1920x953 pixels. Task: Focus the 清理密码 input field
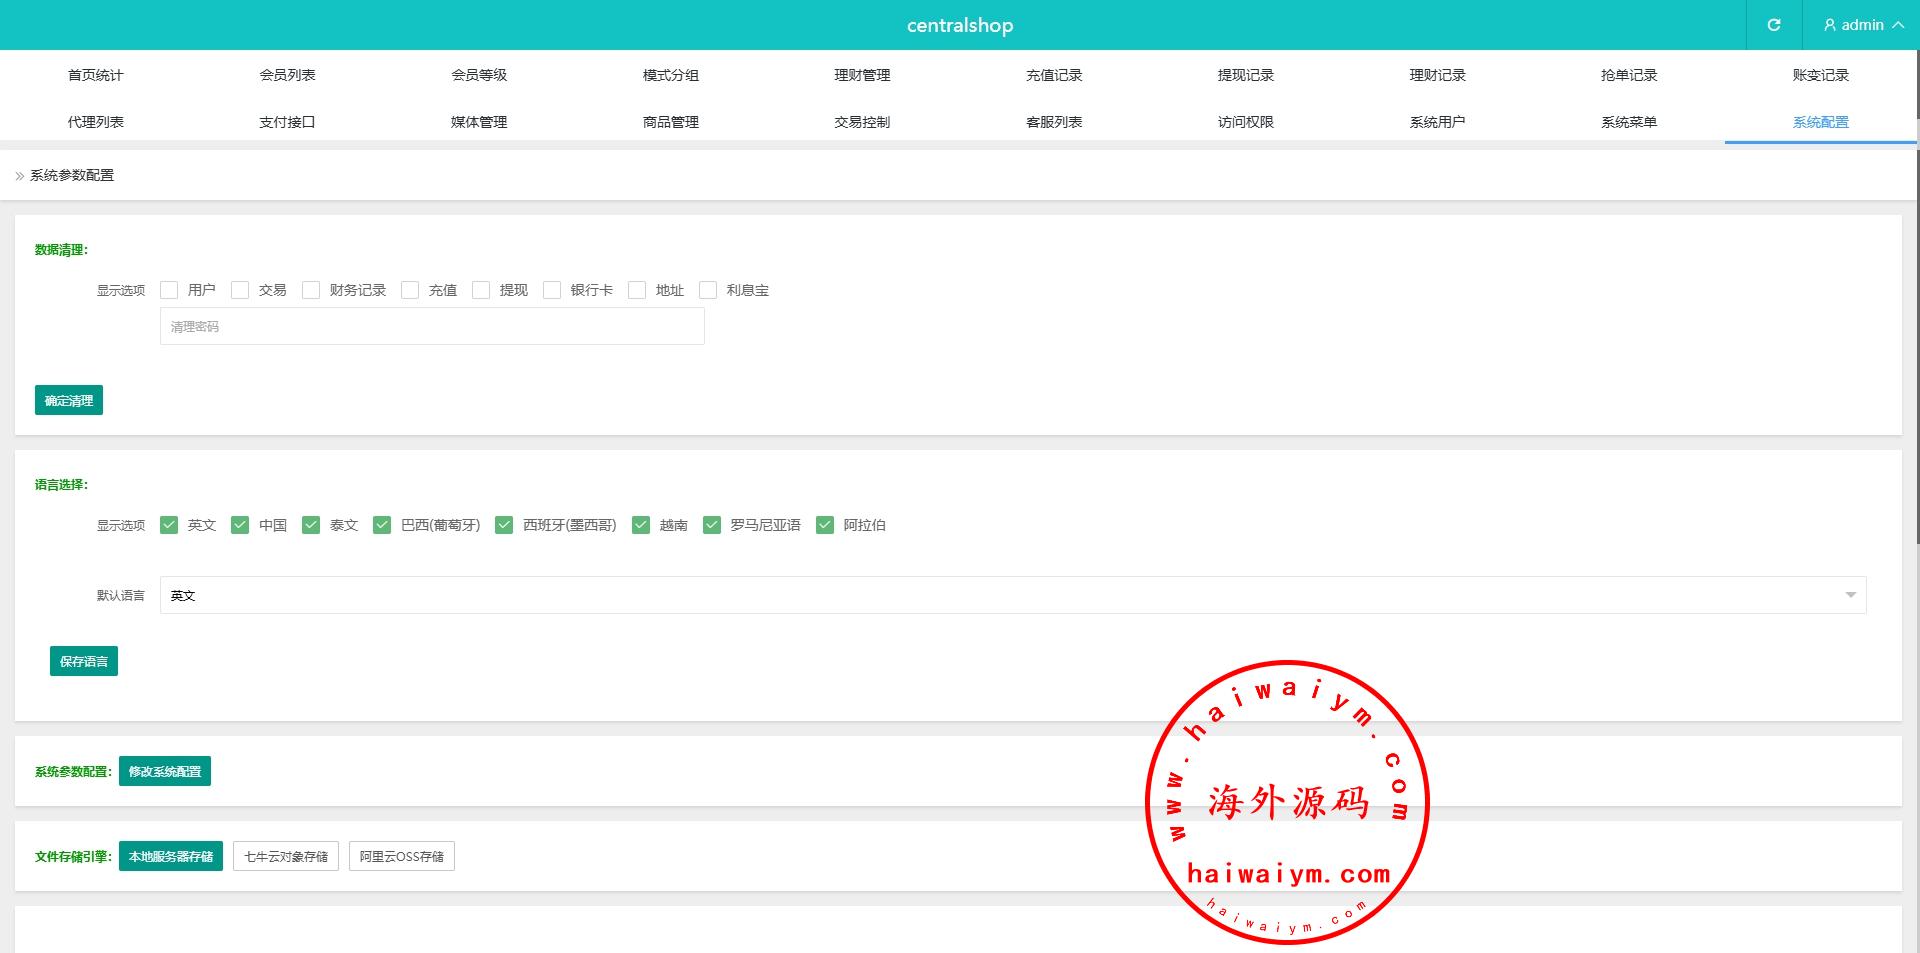[x=432, y=327]
